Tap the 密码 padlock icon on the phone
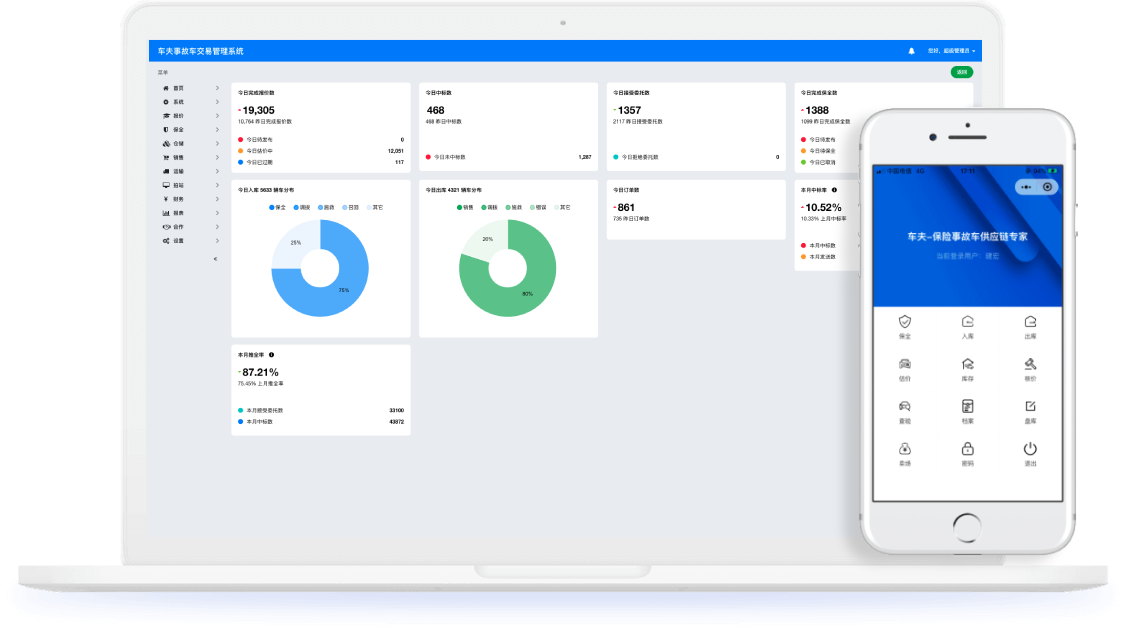Screen dimensions: 1126x630 (x=967, y=449)
